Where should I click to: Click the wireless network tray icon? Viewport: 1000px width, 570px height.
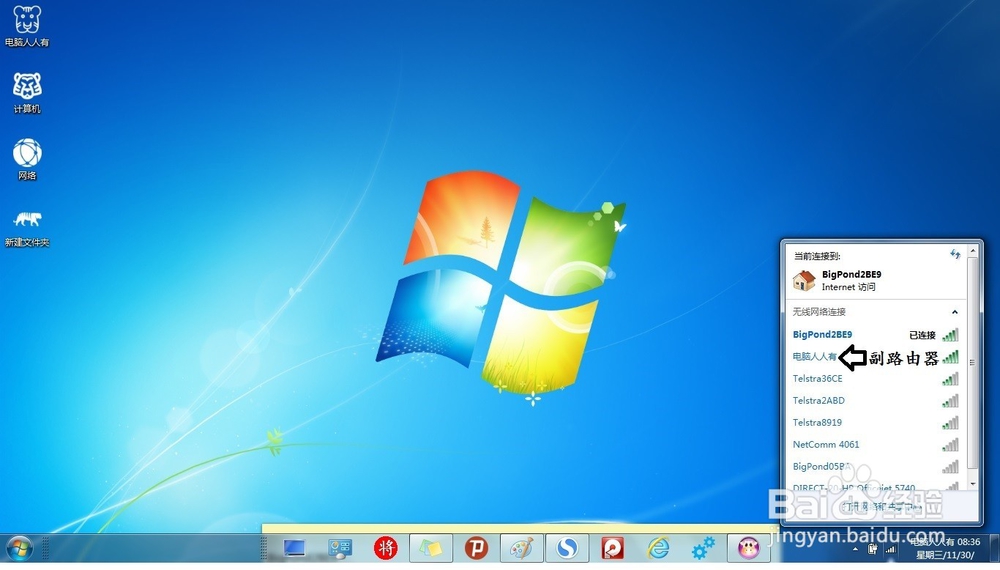pyautogui.click(x=890, y=549)
